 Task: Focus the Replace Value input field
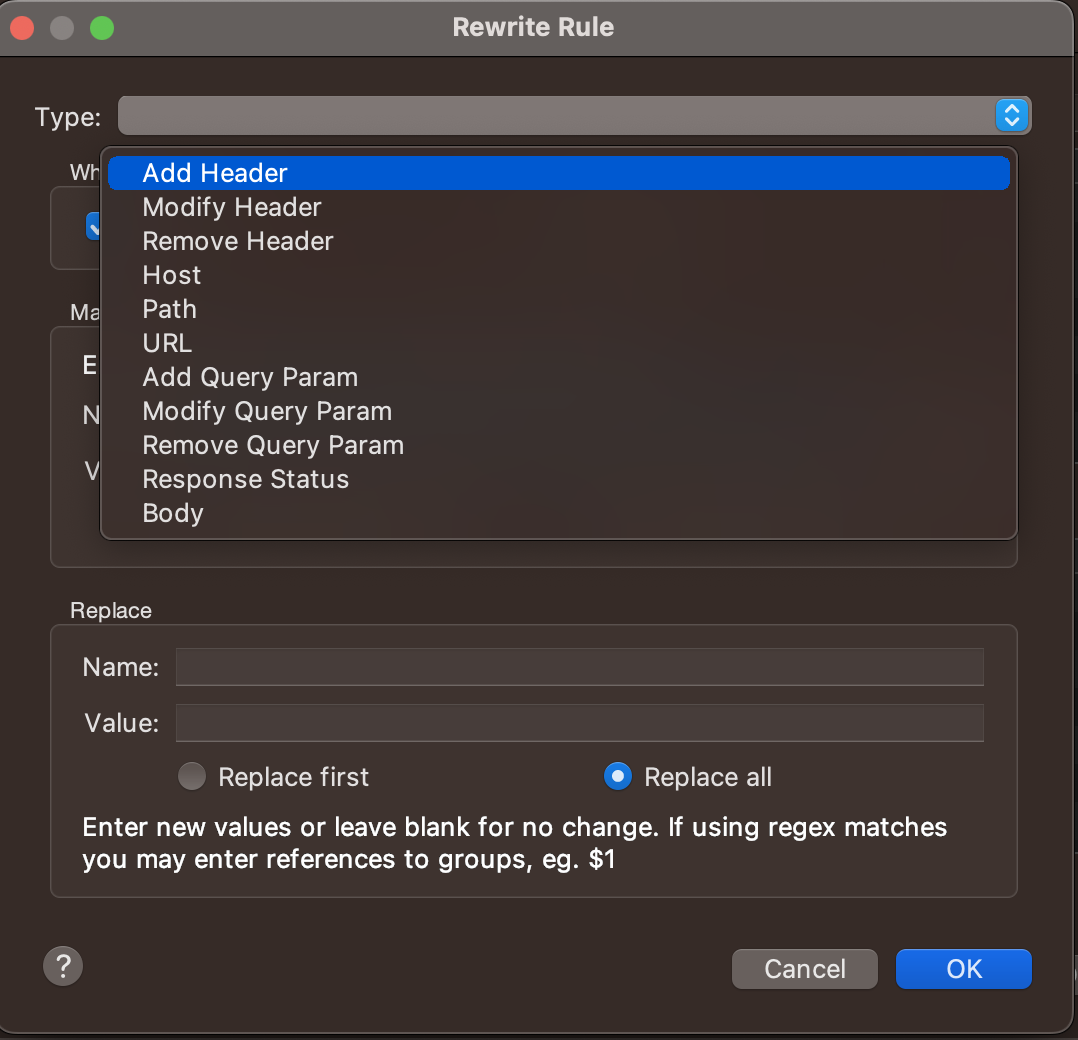(x=579, y=723)
